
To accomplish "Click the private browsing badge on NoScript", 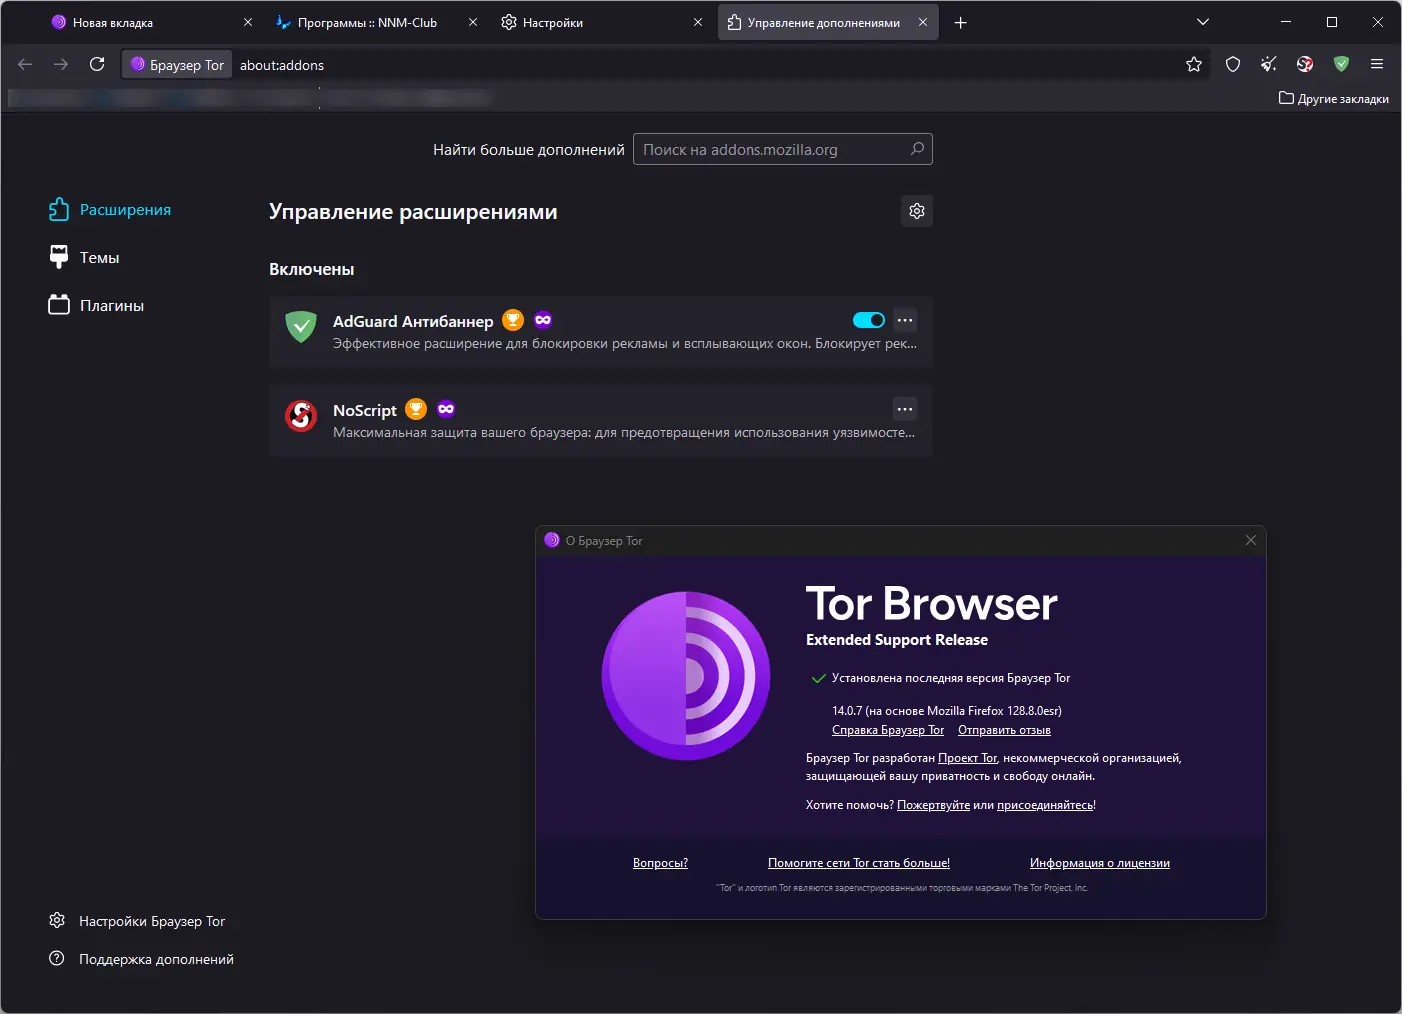I will click(x=446, y=409).
